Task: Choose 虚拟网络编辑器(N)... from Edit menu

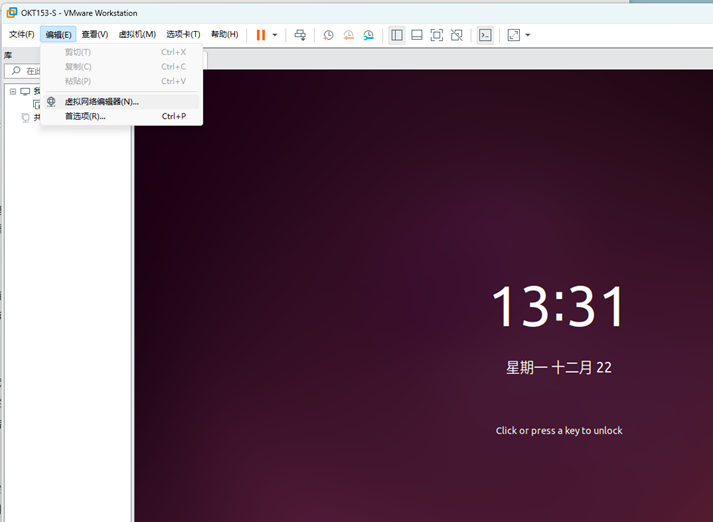Action: click(x=121, y=101)
